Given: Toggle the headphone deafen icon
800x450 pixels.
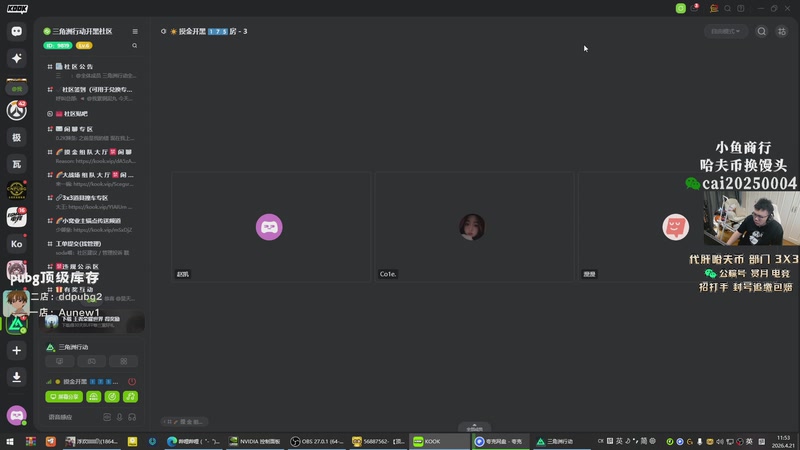Looking at the screenshot, I should (x=132, y=417).
